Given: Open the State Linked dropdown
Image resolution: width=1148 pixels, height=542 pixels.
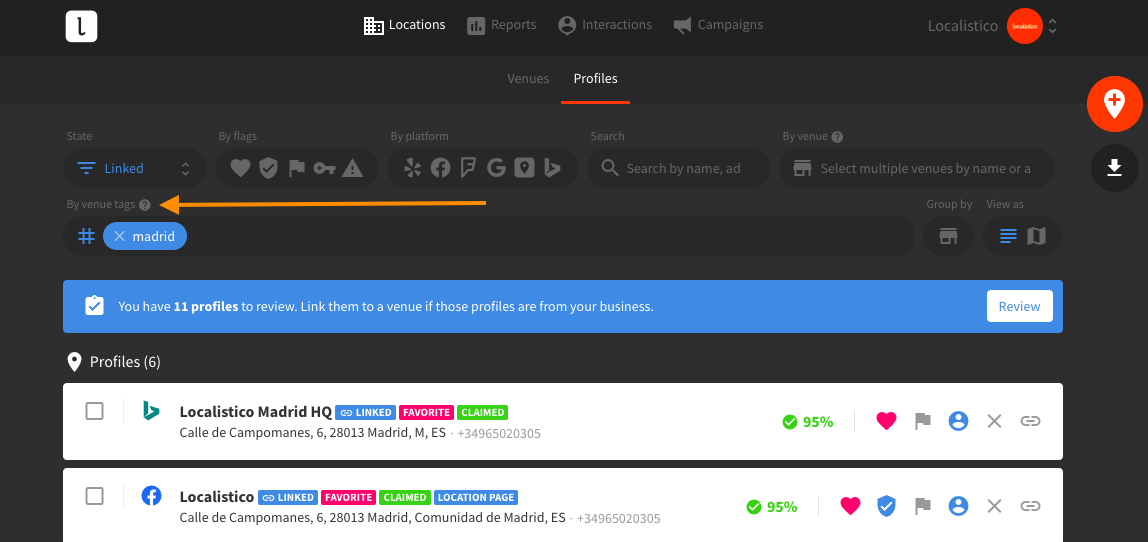Looking at the screenshot, I should pos(135,168).
